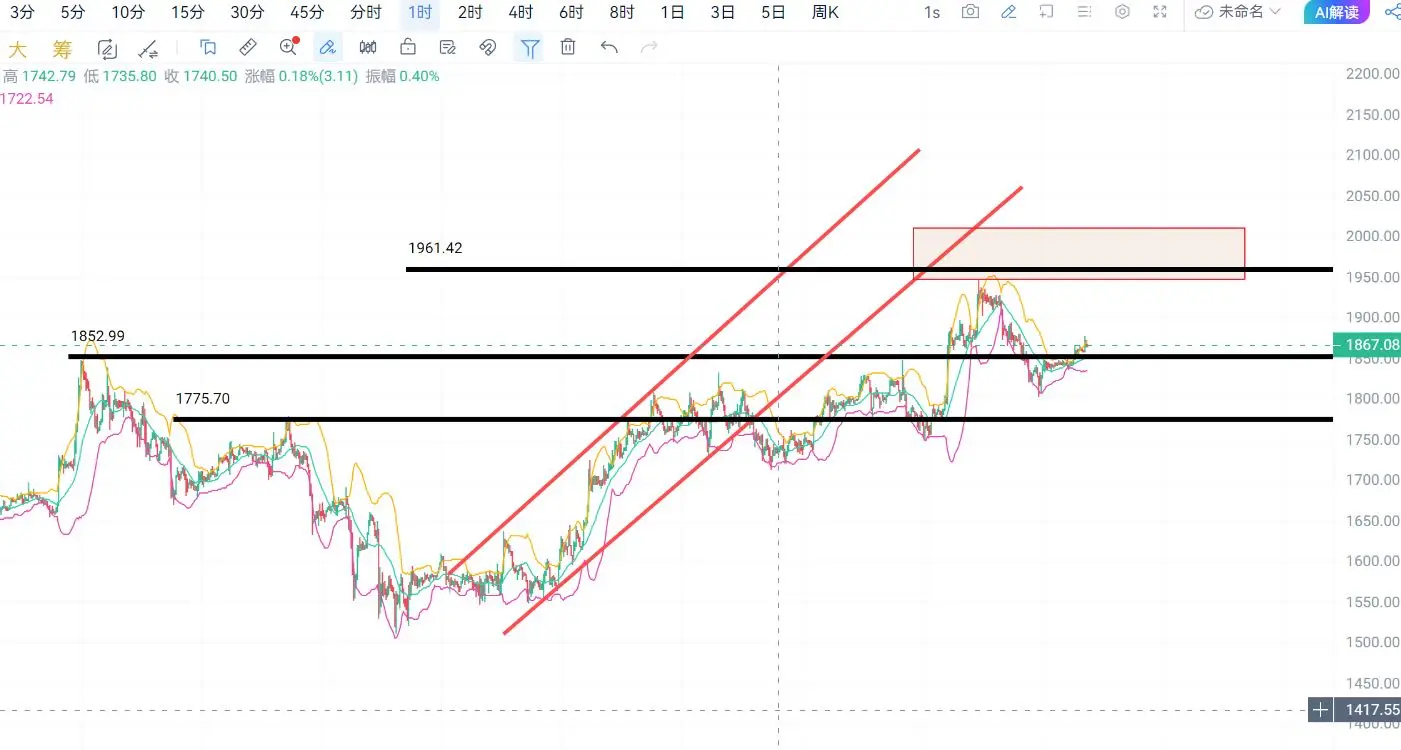This screenshot has width=1401, height=750.
Task: Activate the pencil drawing tool in top bar
Action: tap(1009, 12)
